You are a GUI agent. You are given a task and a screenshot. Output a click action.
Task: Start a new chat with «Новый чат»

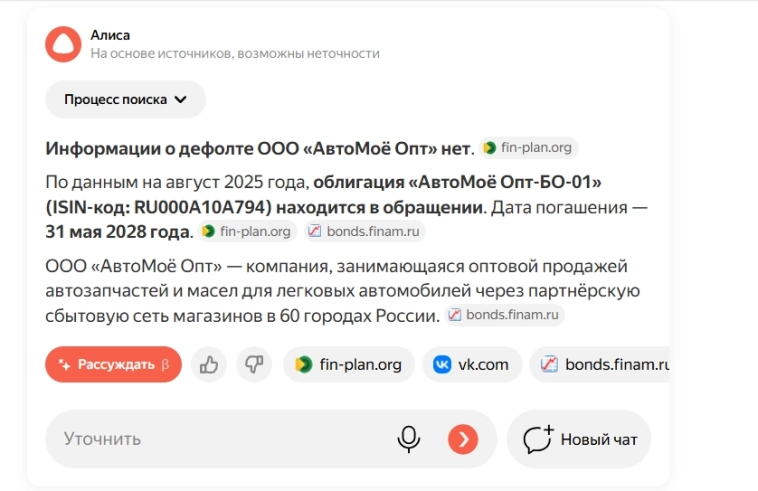click(579, 439)
